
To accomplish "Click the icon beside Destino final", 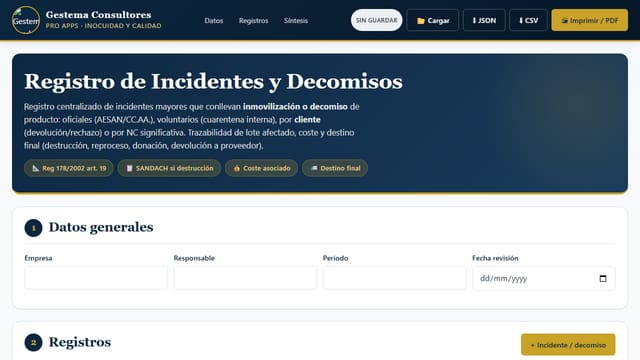I will point(314,168).
